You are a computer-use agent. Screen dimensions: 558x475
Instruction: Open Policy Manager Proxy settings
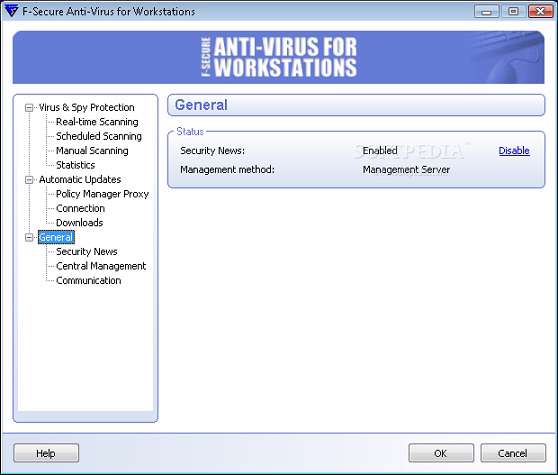(x=102, y=194)
